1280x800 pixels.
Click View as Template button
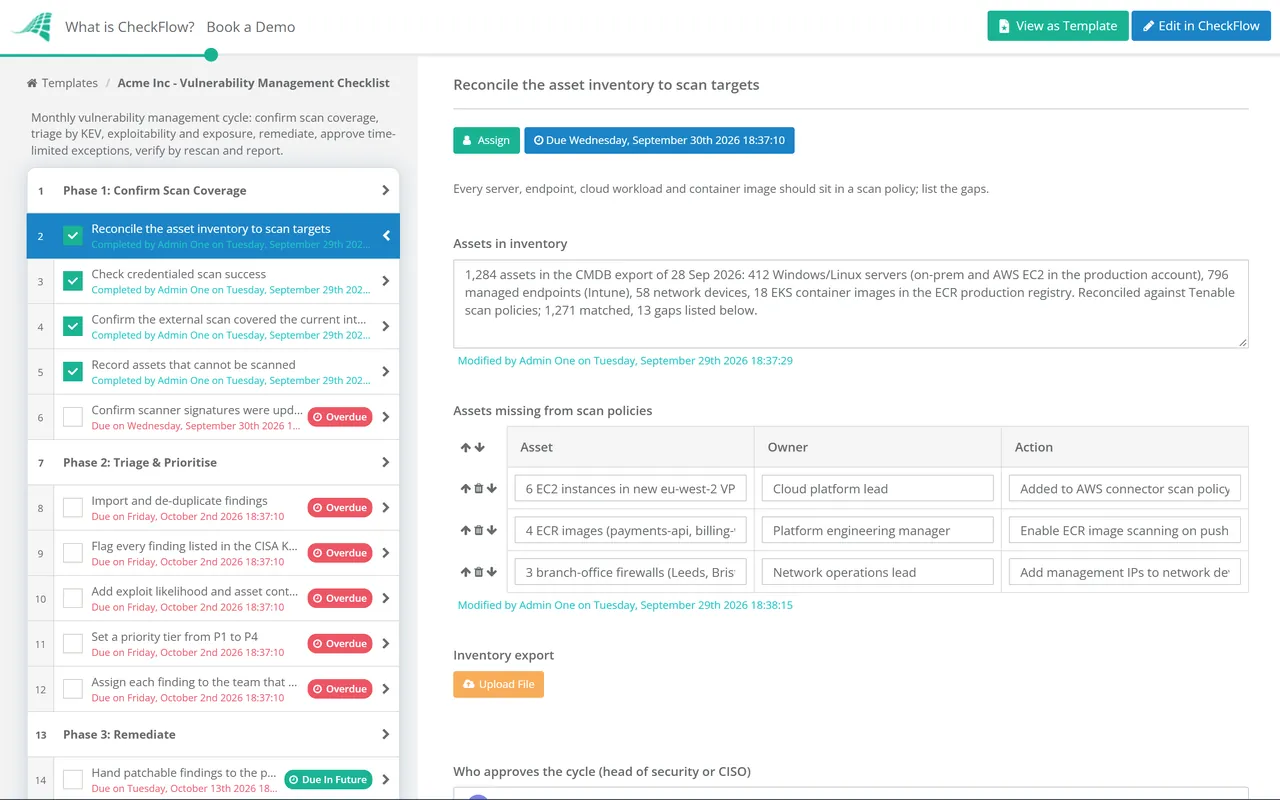1058,26
